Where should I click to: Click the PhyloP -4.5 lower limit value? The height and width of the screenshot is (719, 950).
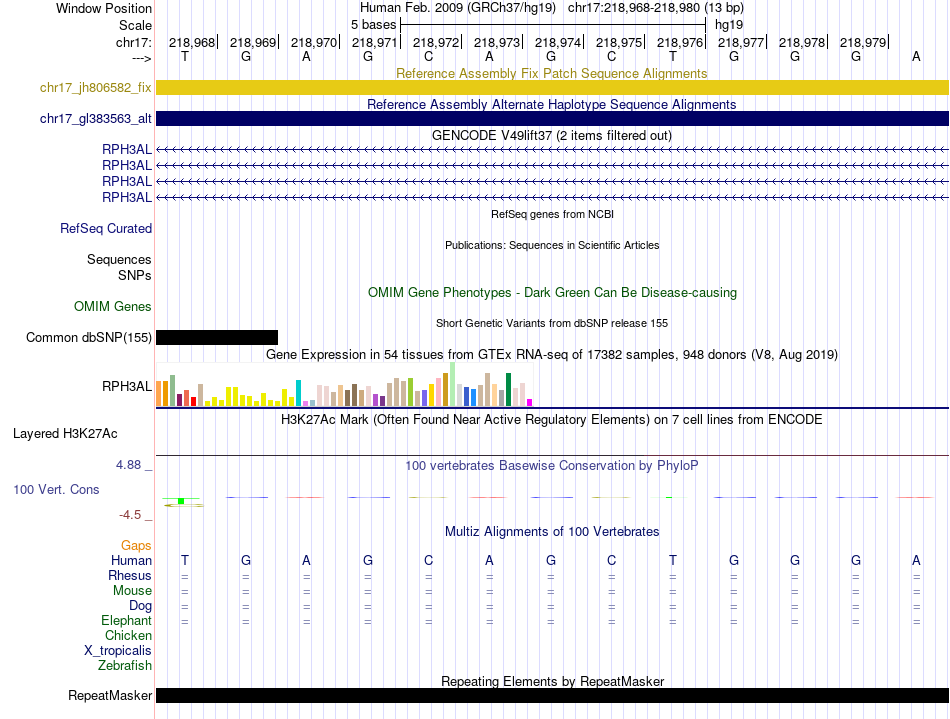coord(130,515)
